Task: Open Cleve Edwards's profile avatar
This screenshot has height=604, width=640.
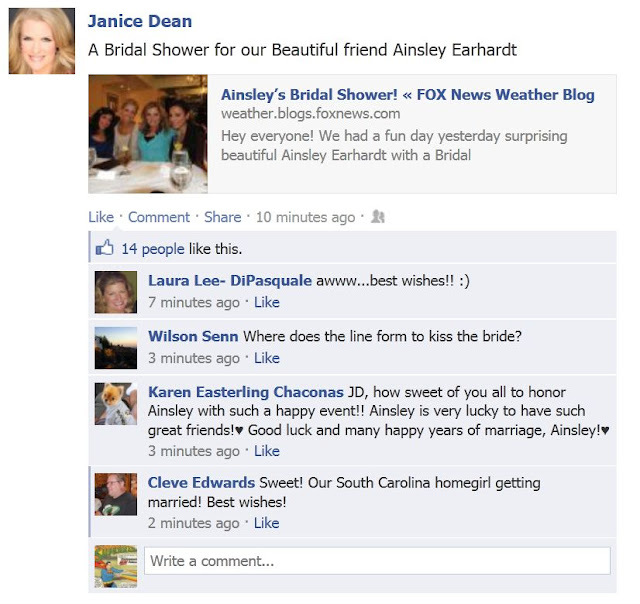Action: point(116,494)
